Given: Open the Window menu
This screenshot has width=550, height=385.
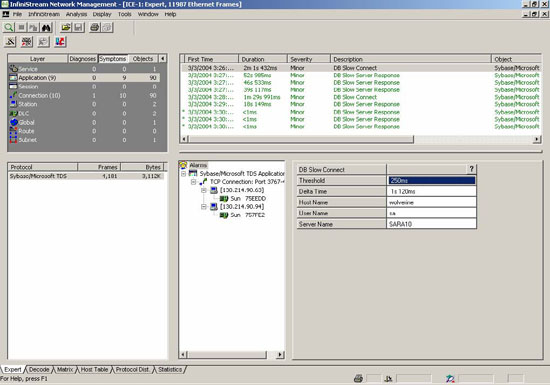Looking at the screenshot, I should (x=148, y=14).
